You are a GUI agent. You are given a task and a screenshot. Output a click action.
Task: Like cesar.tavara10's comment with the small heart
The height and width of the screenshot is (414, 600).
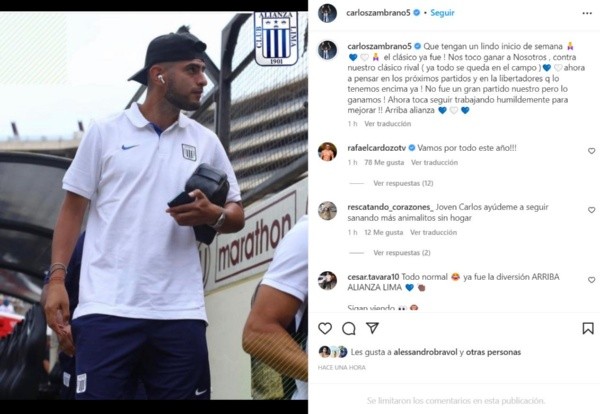592,280
